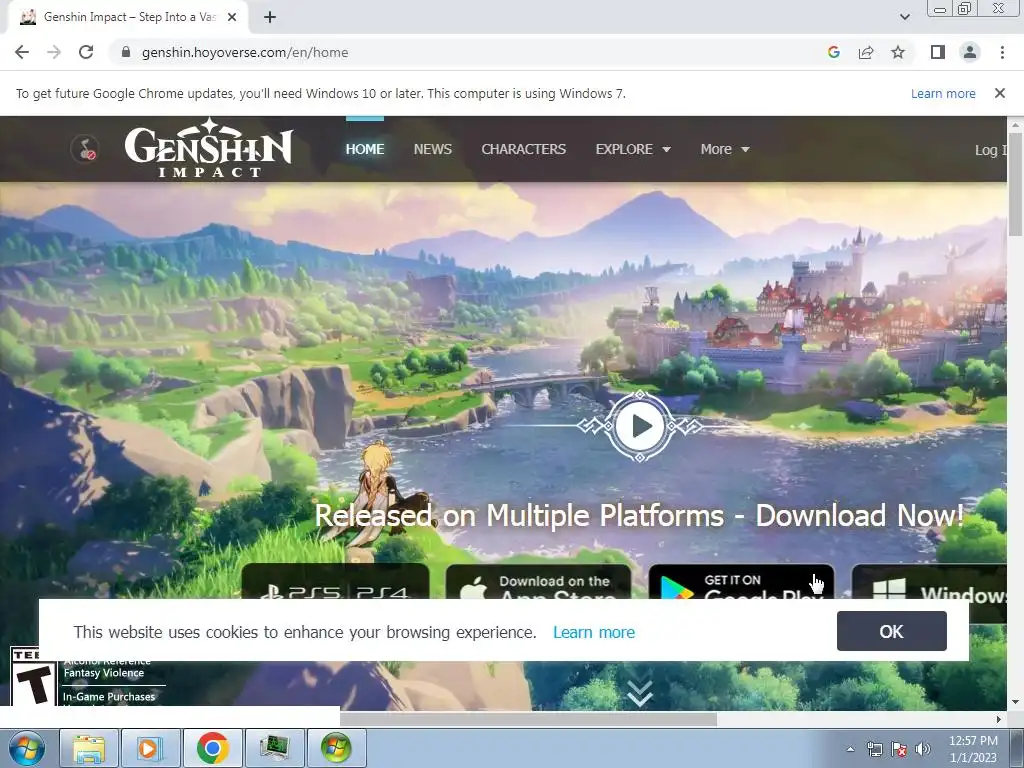Click the site lock padlock icon
The height and width of the screenshot is (768, 1024).
[126, 52]
